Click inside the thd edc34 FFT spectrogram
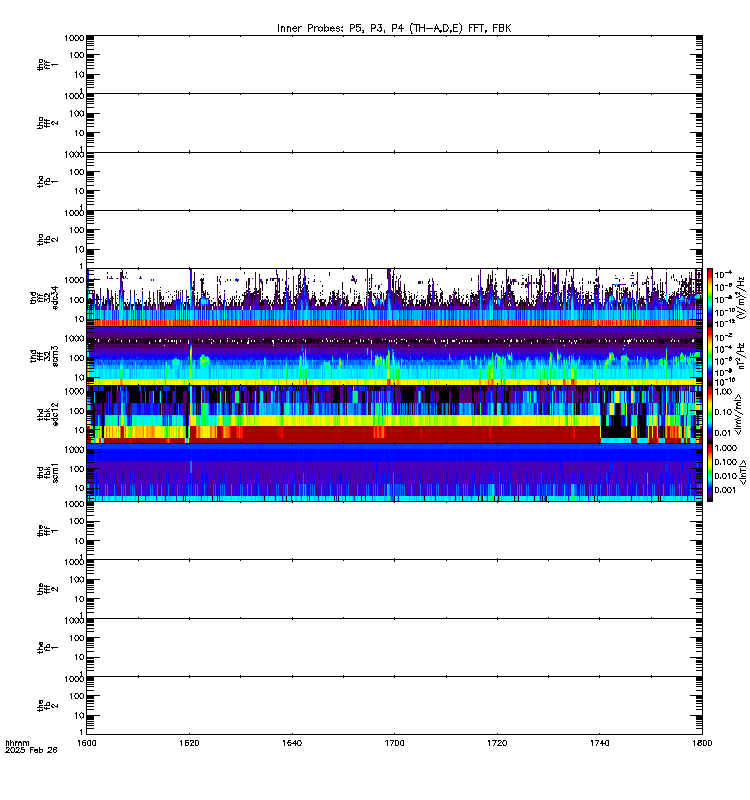Screen dimensions: 750x800 click(394, 297)
